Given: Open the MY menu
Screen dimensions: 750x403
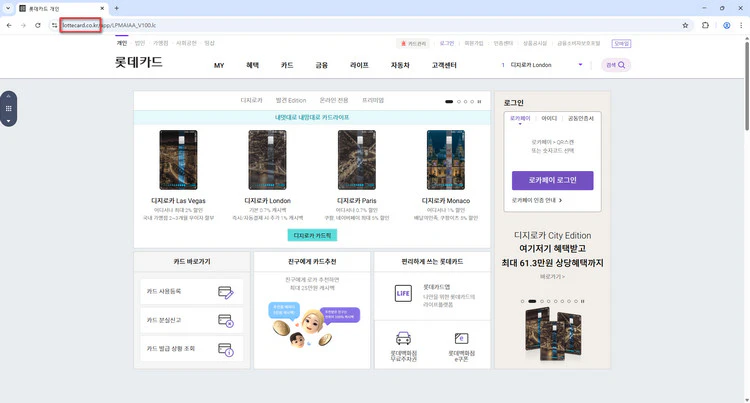Looking at the screenshot, I should point(219,65).
